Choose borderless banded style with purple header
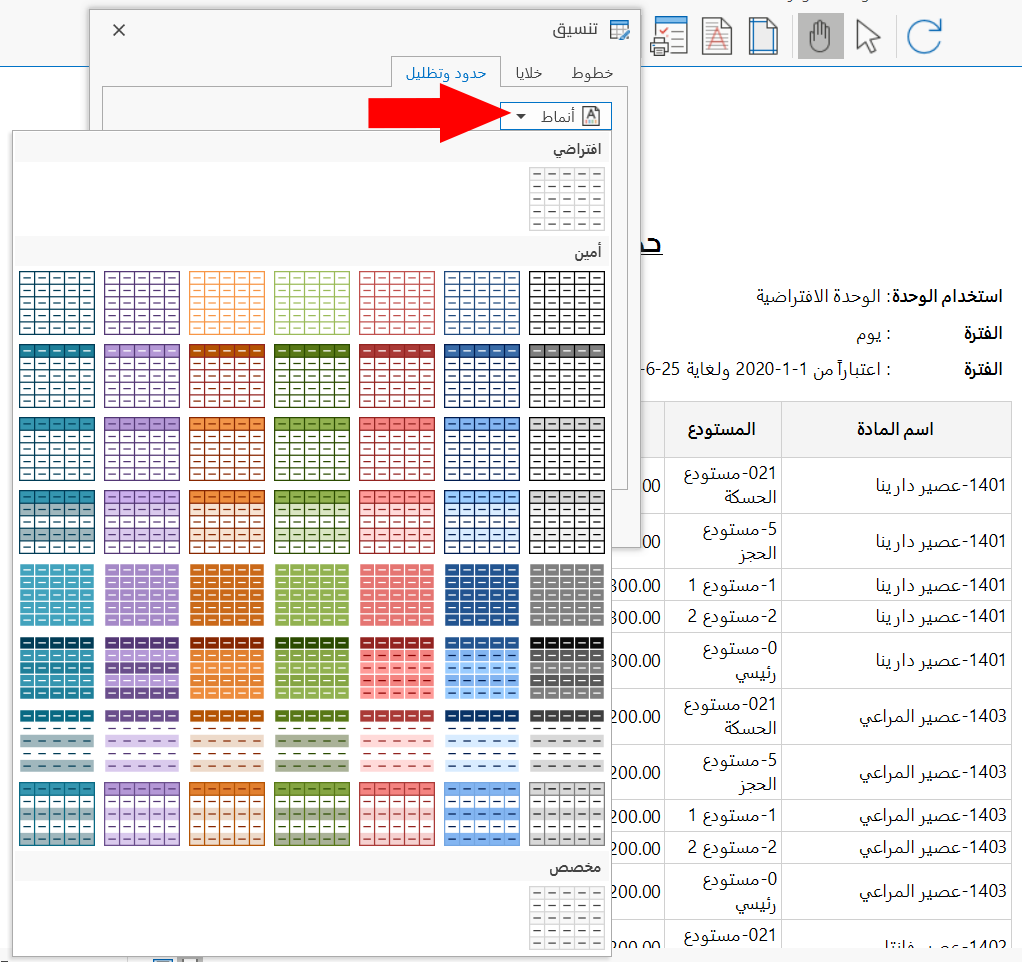This screenshot has width=1022, height=962. 142,741
